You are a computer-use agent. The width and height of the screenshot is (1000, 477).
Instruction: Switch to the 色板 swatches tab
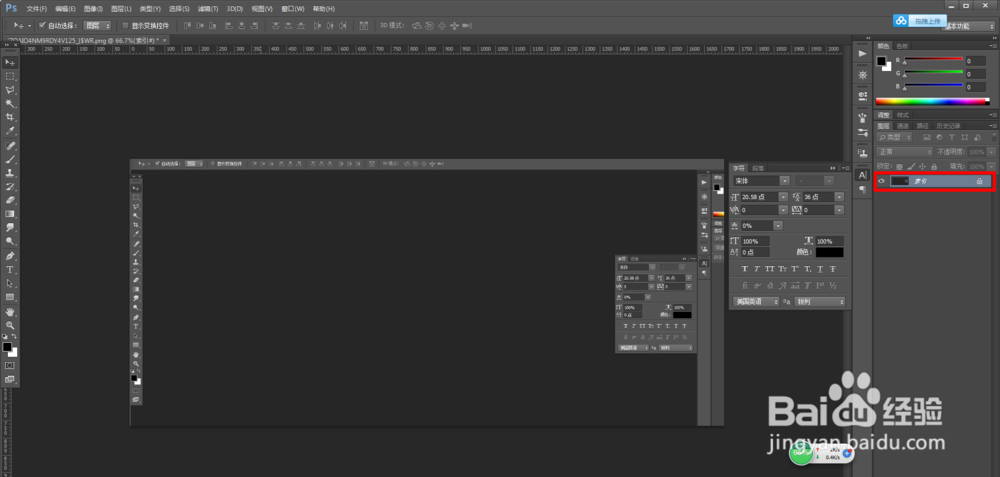pos(902,46)
